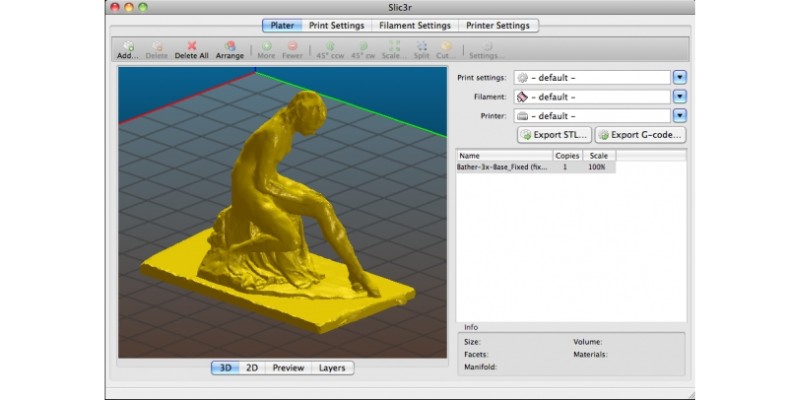This screenshot has width=800, height=400.
Task: Toggle the Layers view
Action: (332, 368)
